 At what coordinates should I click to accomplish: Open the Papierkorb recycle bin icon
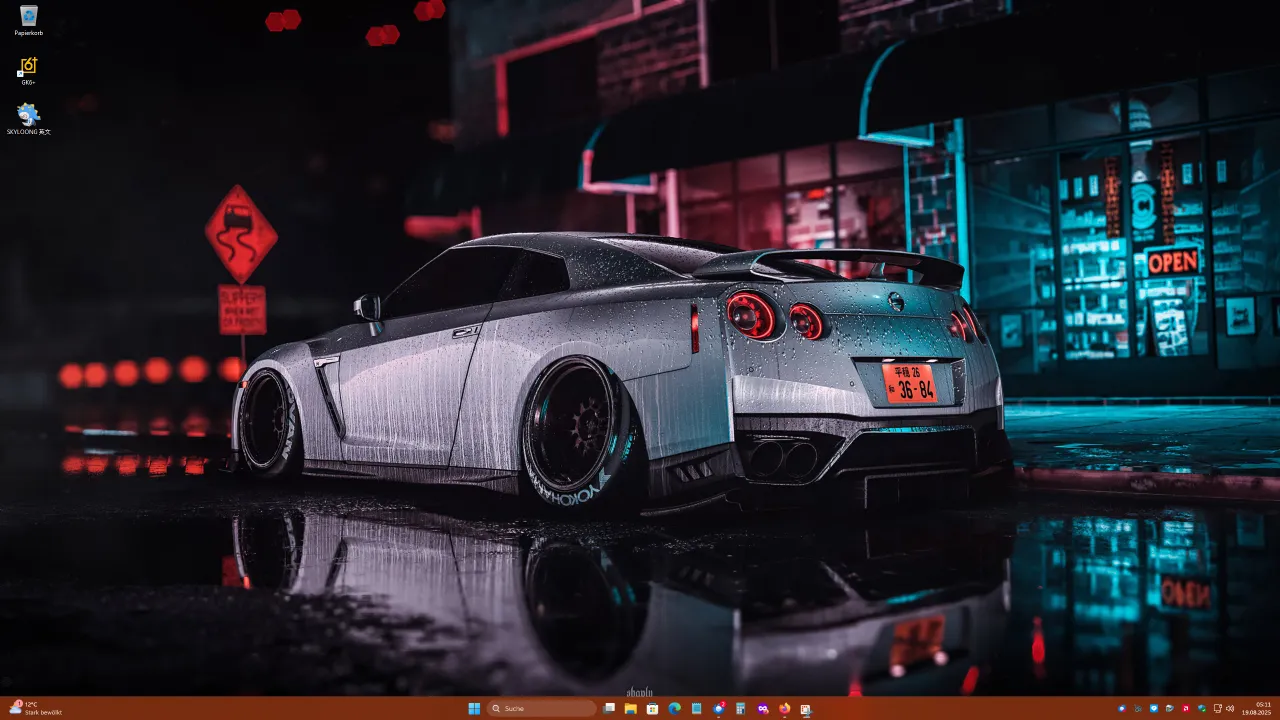pos(29,17)
